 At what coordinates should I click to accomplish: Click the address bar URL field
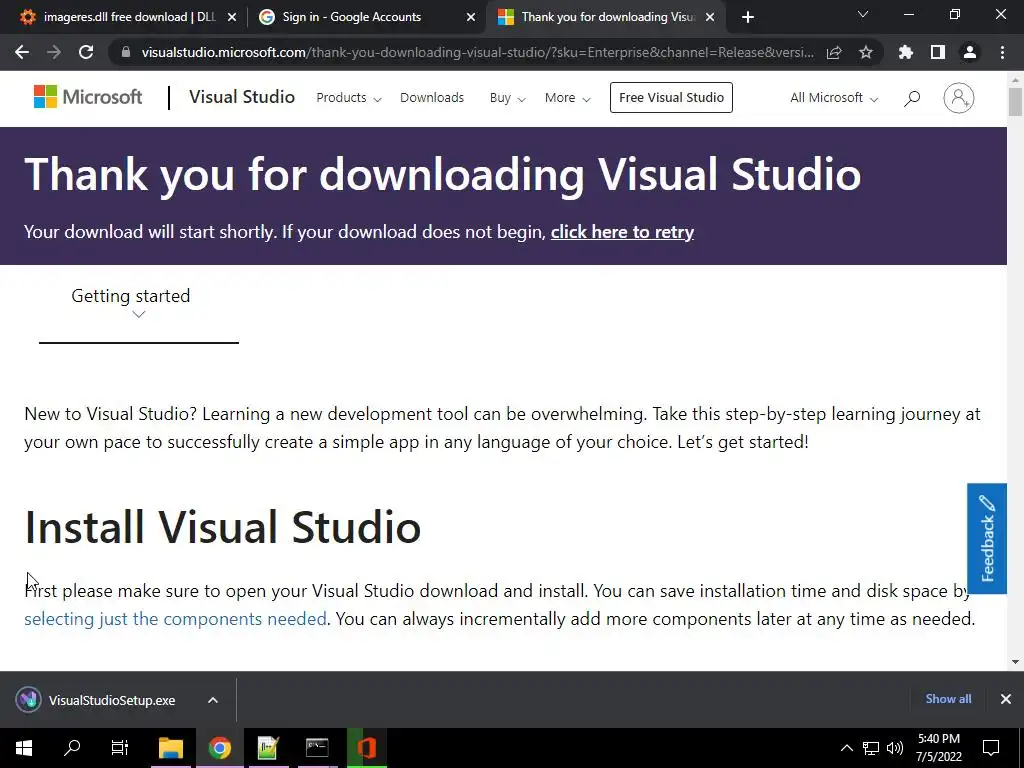coord(477,52)
